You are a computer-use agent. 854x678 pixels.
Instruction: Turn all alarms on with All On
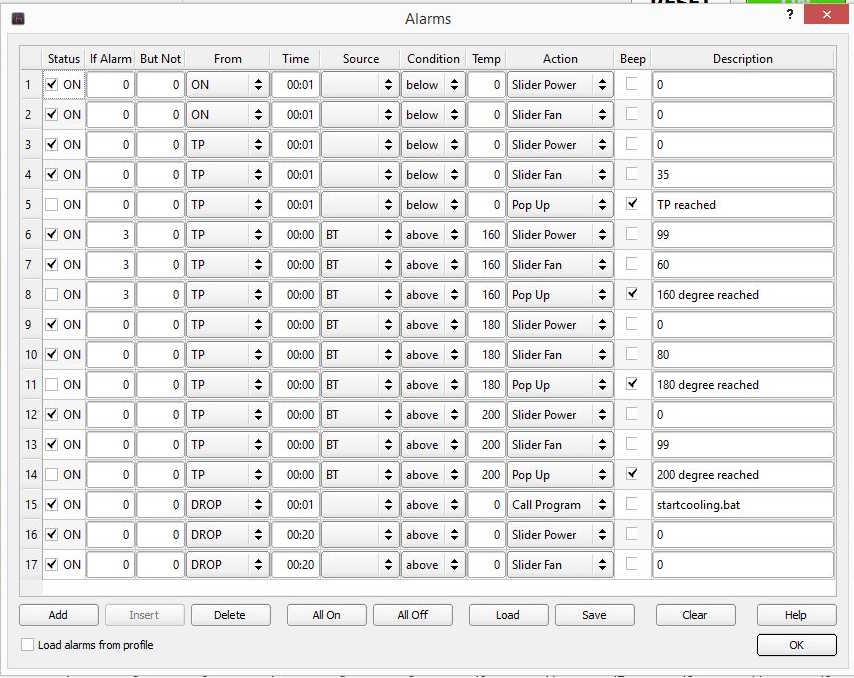tap(326, 615)
